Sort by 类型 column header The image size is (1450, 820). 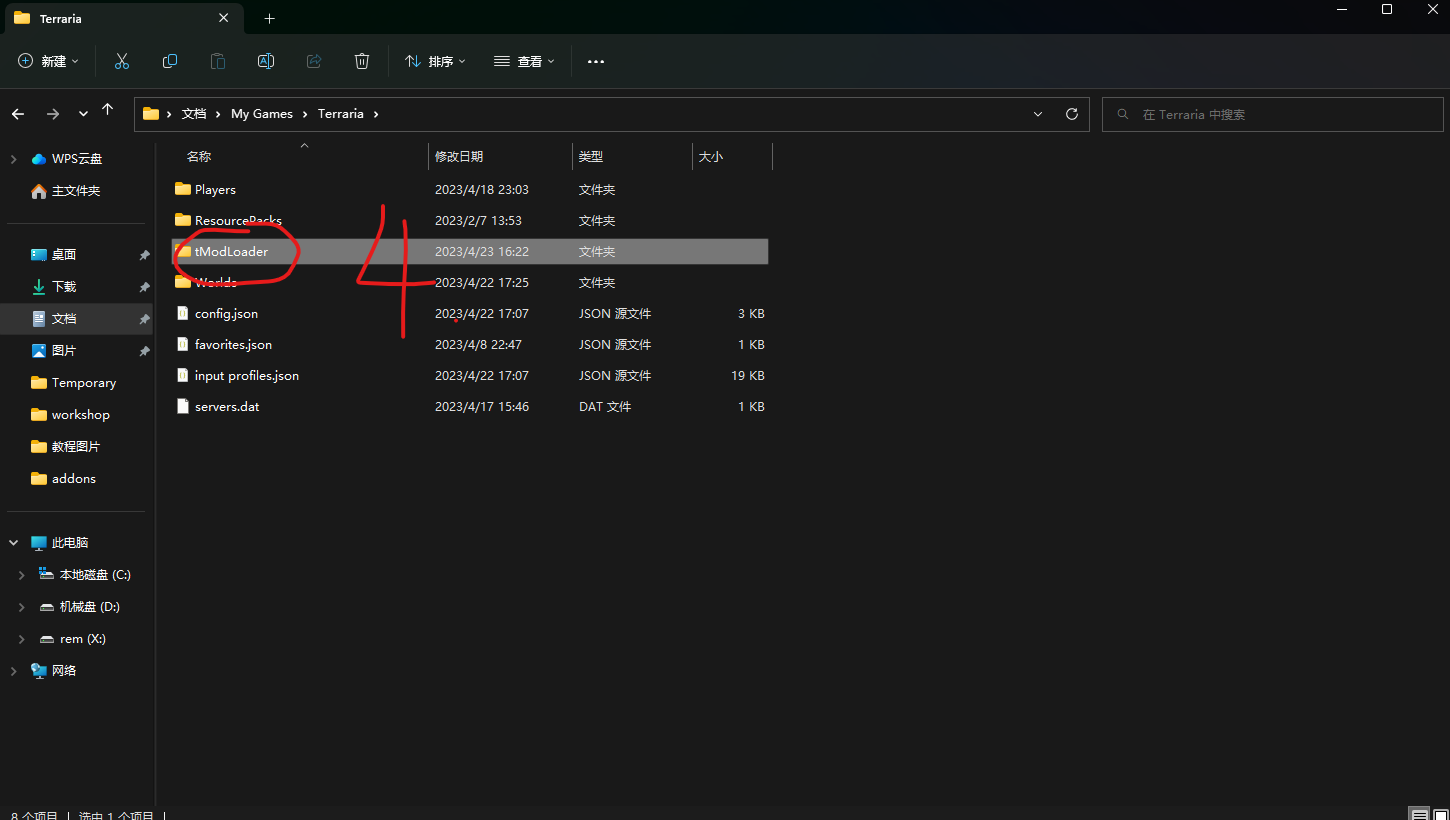pyautogui.click(x=591, y=156)
